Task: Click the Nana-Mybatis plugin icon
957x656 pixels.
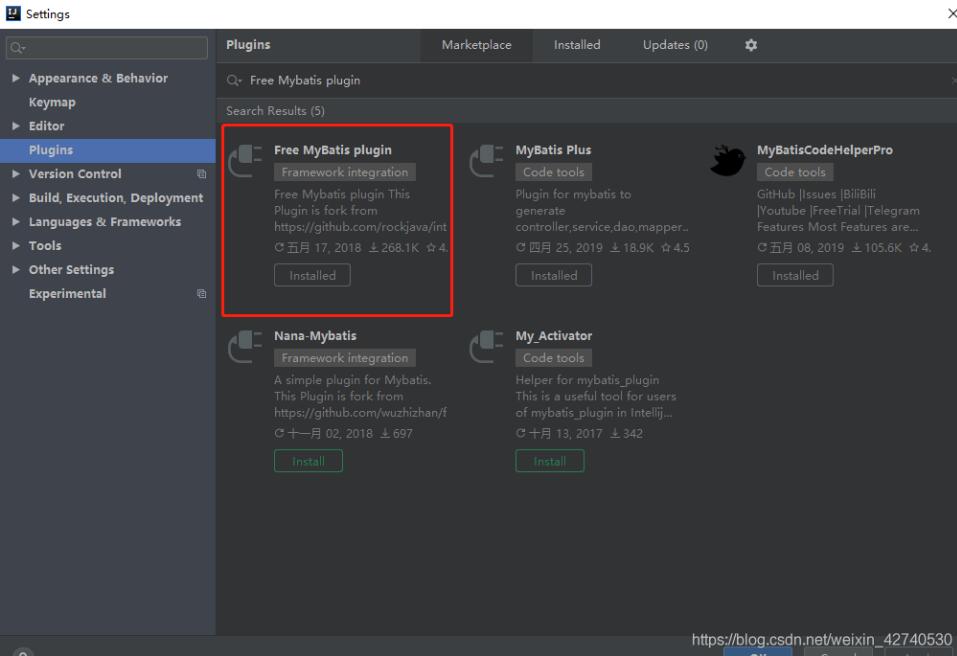Action: (245, 347)
